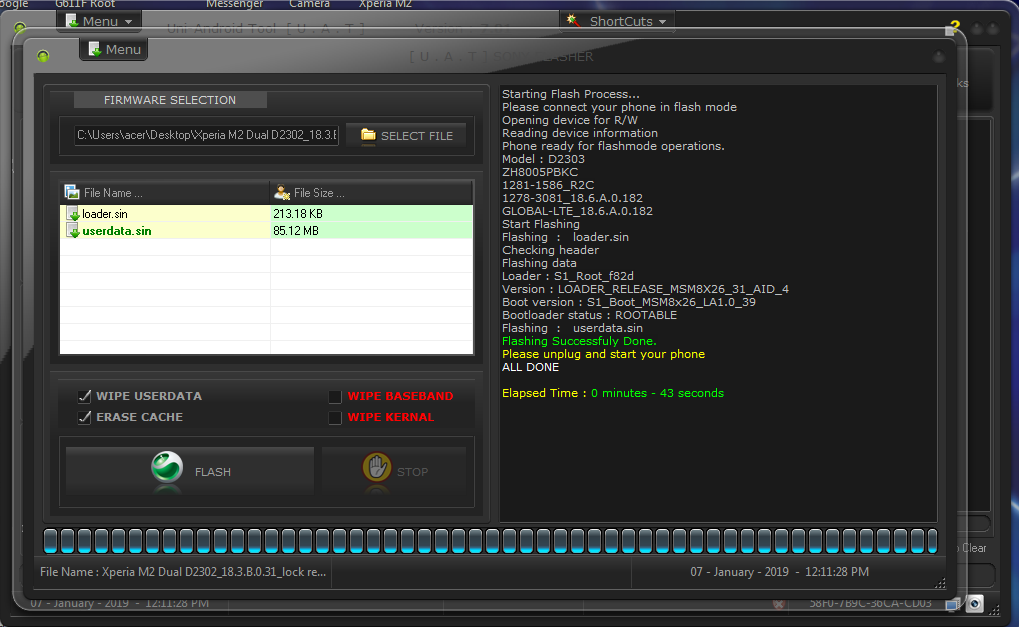Click the userdata.sin file icon
Screen dimensions: 1019x627
click(x=73, y=231)
